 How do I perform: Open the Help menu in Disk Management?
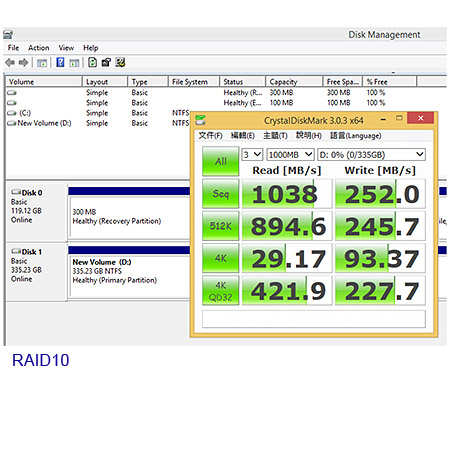pyautogui.click(x=90, y=48)
